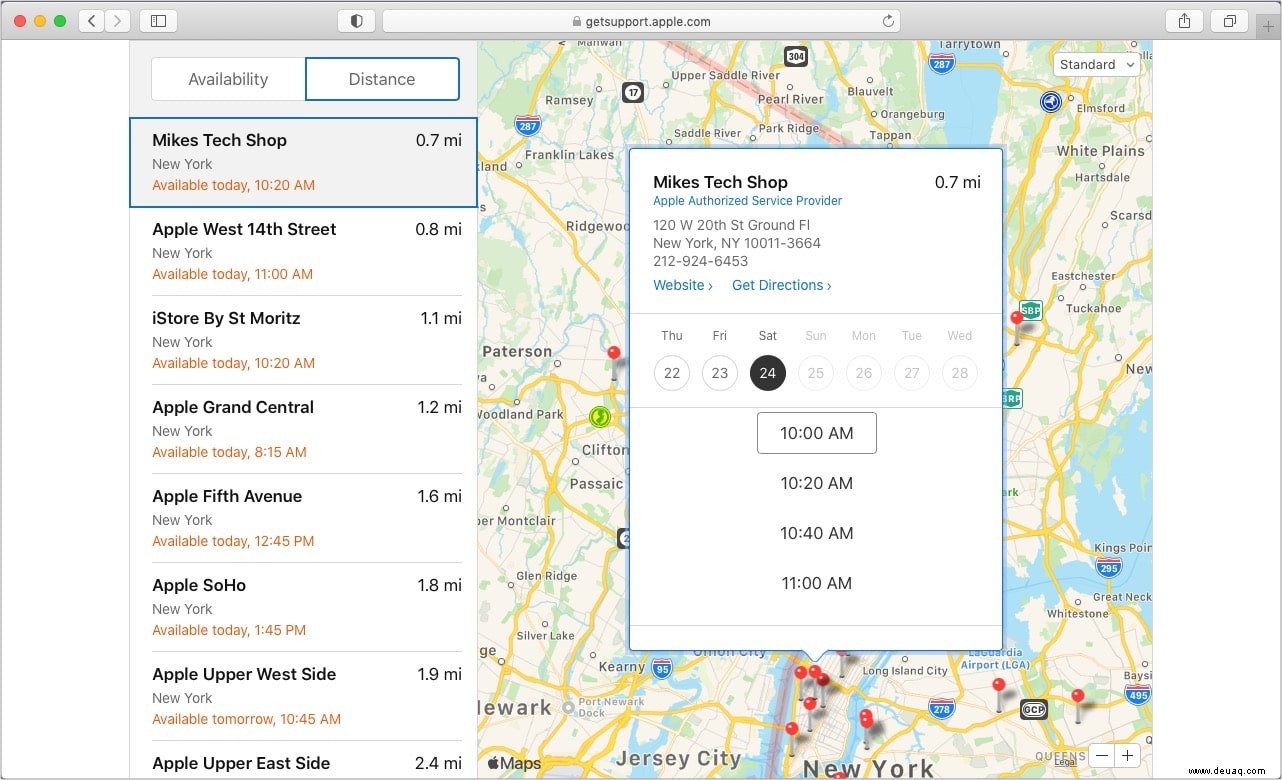Select Apple Fifth Avenue location
Image resolution: width=1282 pixels, height=780 pixels.
pos(304,518)
